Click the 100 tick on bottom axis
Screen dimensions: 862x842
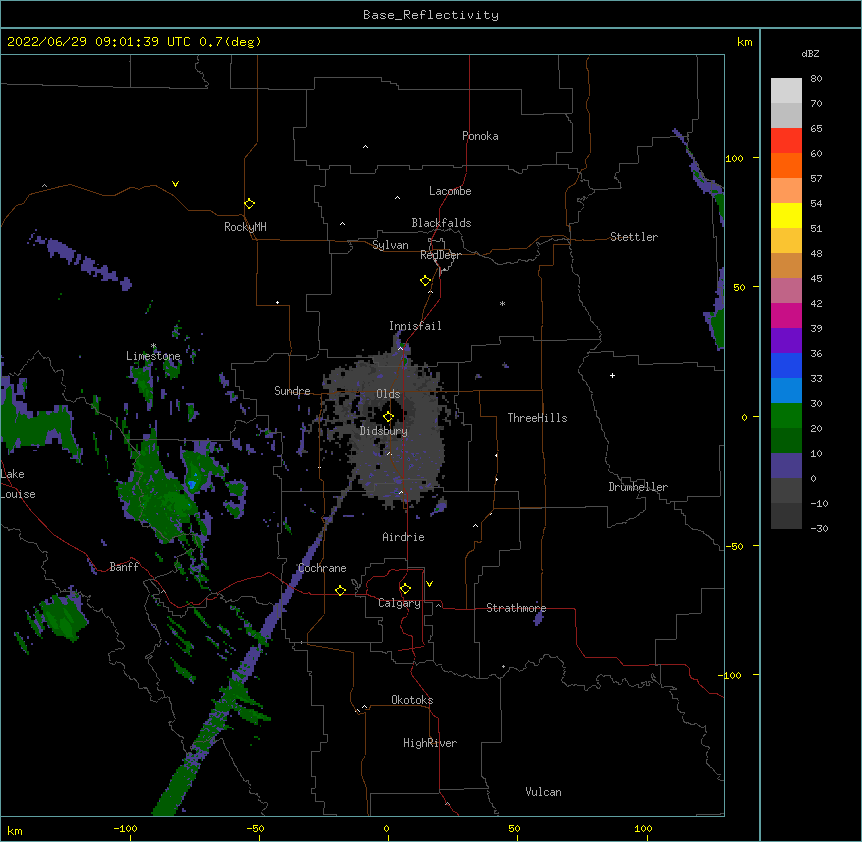click(x=643, y=828)
